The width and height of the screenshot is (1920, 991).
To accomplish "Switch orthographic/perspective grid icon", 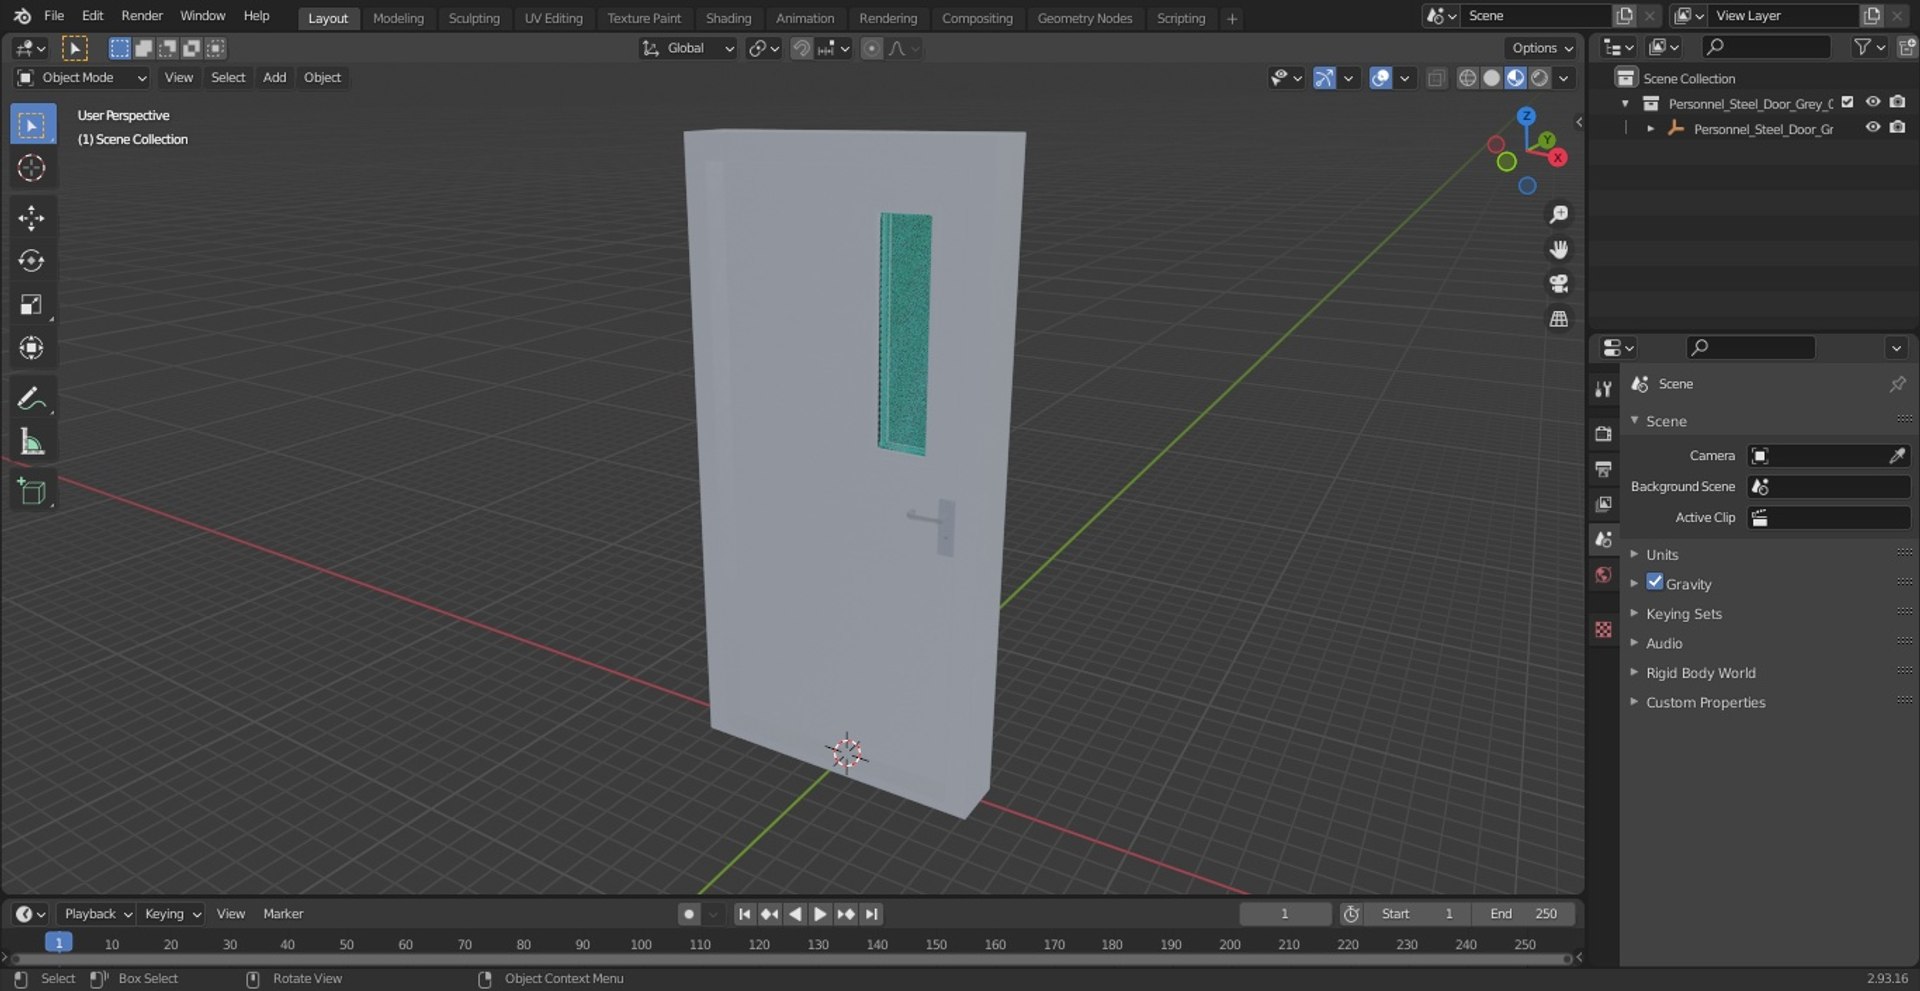I will click(x=1558, y=319).
